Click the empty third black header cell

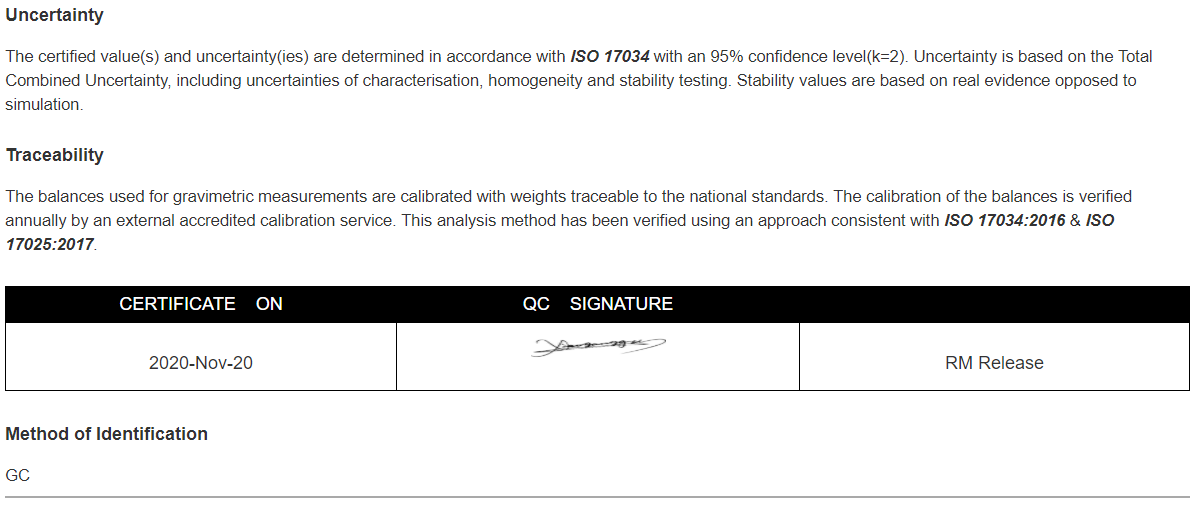pos(994,304)
